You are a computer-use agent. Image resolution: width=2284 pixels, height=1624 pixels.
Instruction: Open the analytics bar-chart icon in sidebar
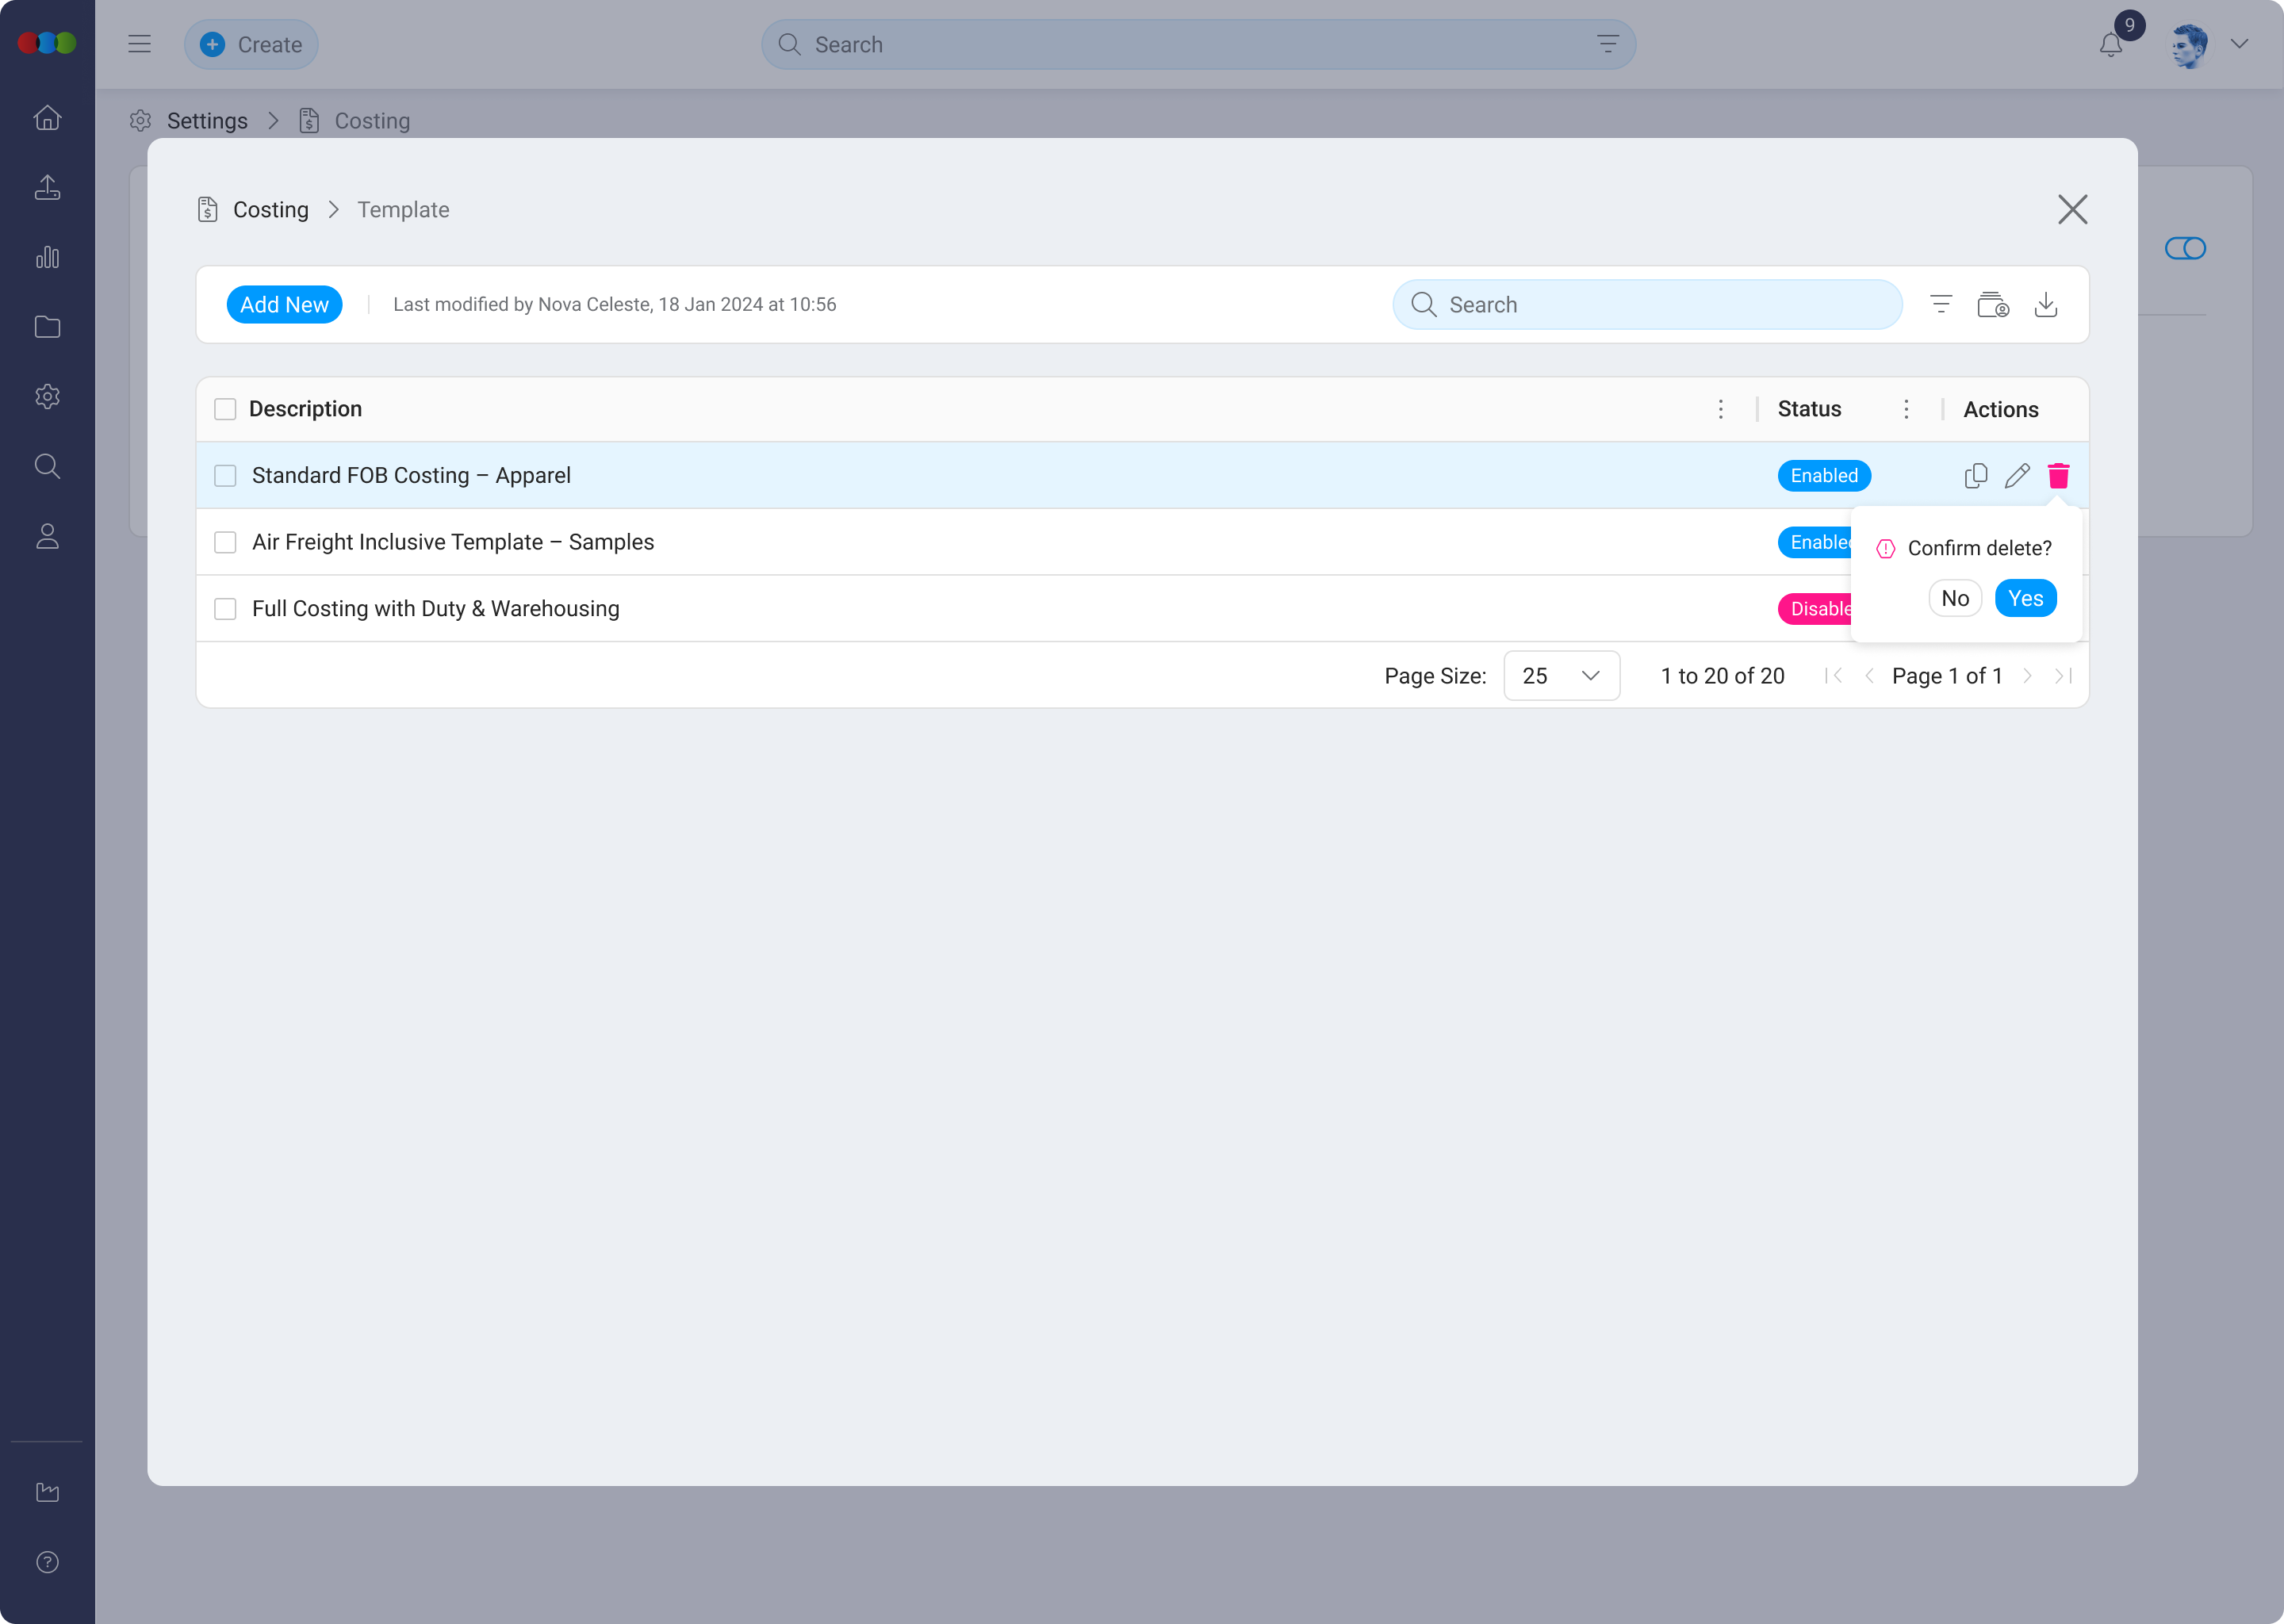[x=47, y=257]
